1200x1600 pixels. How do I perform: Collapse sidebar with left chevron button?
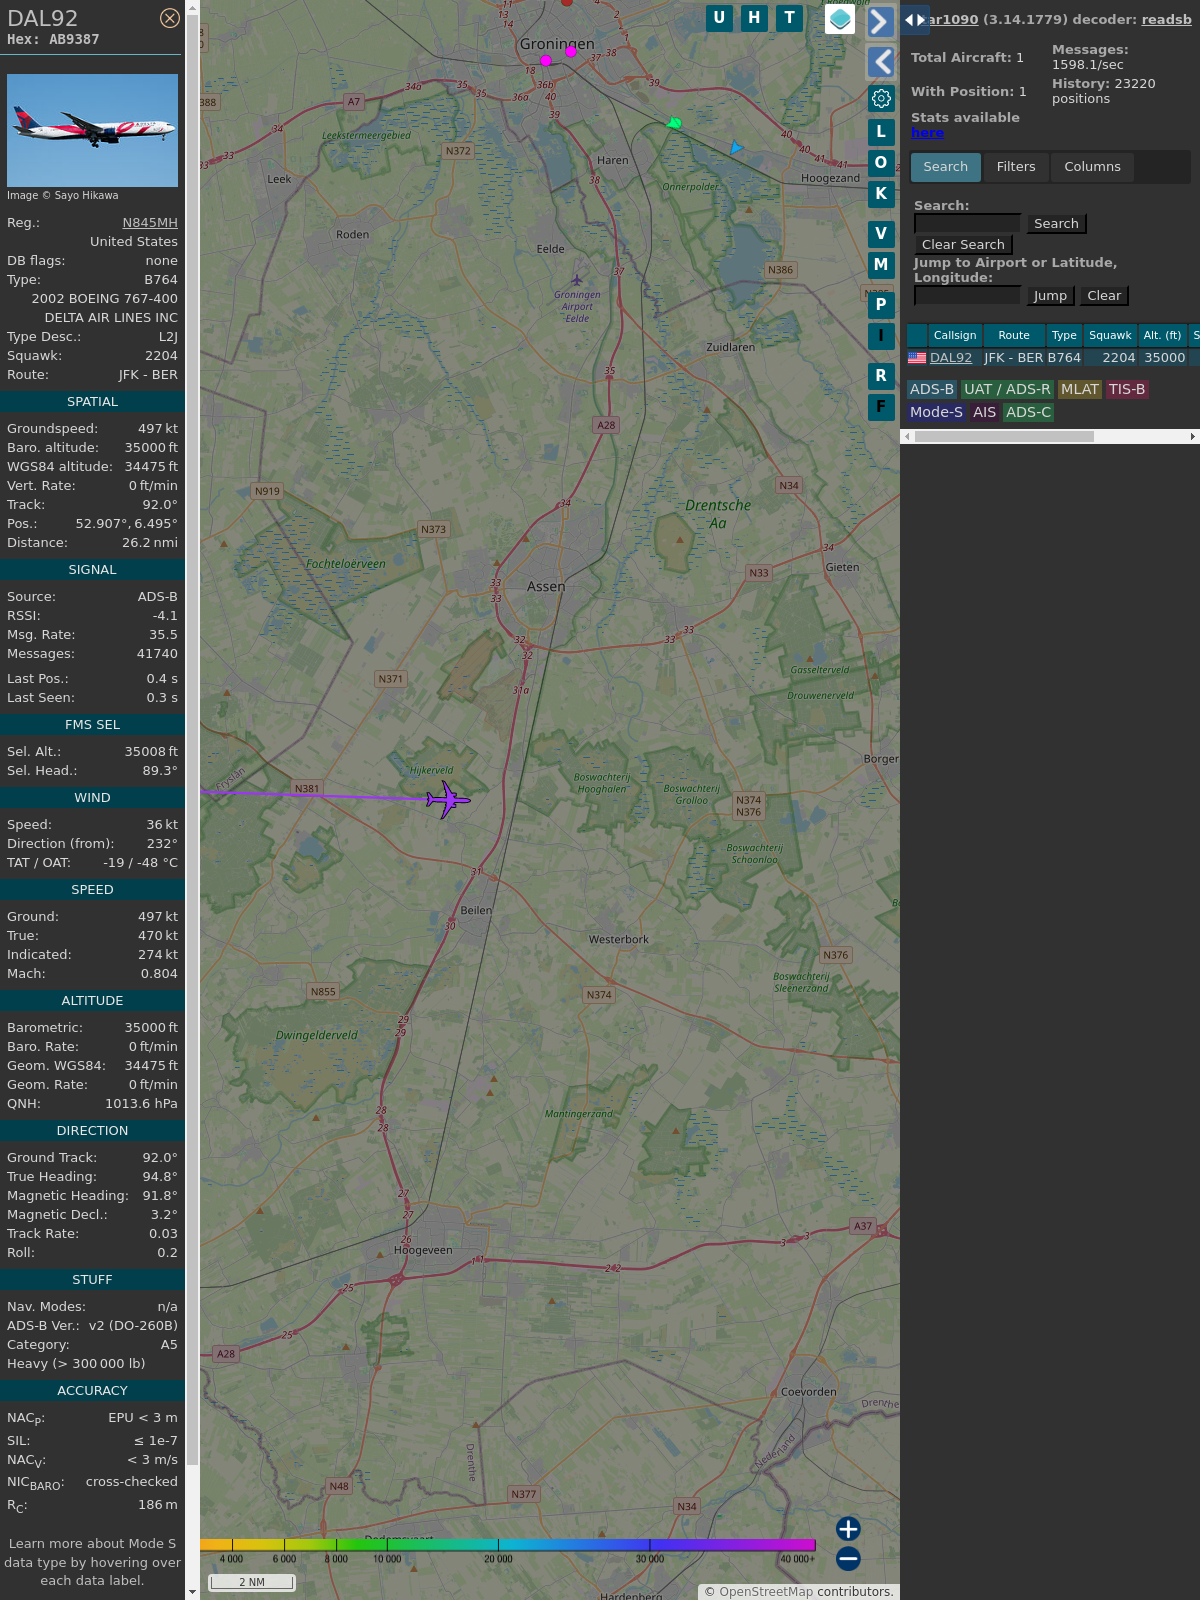880,62
